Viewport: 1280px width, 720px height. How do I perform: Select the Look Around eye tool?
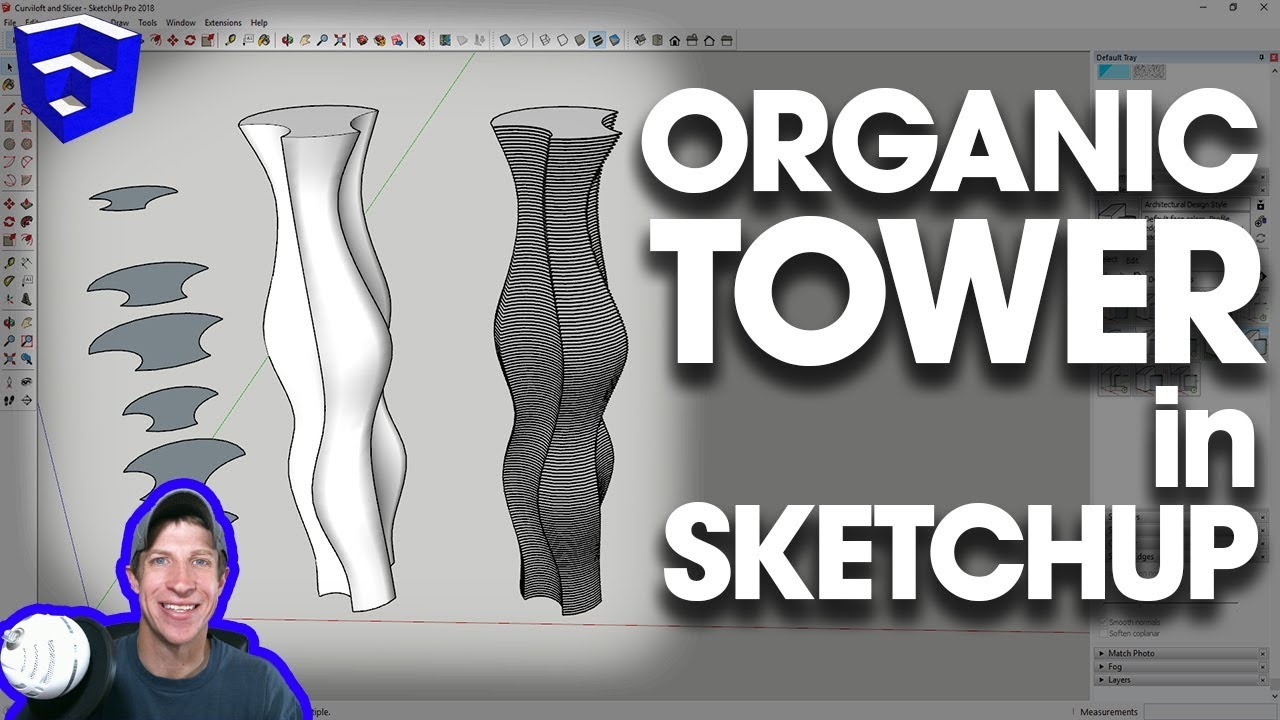click(x=27, y=382)
